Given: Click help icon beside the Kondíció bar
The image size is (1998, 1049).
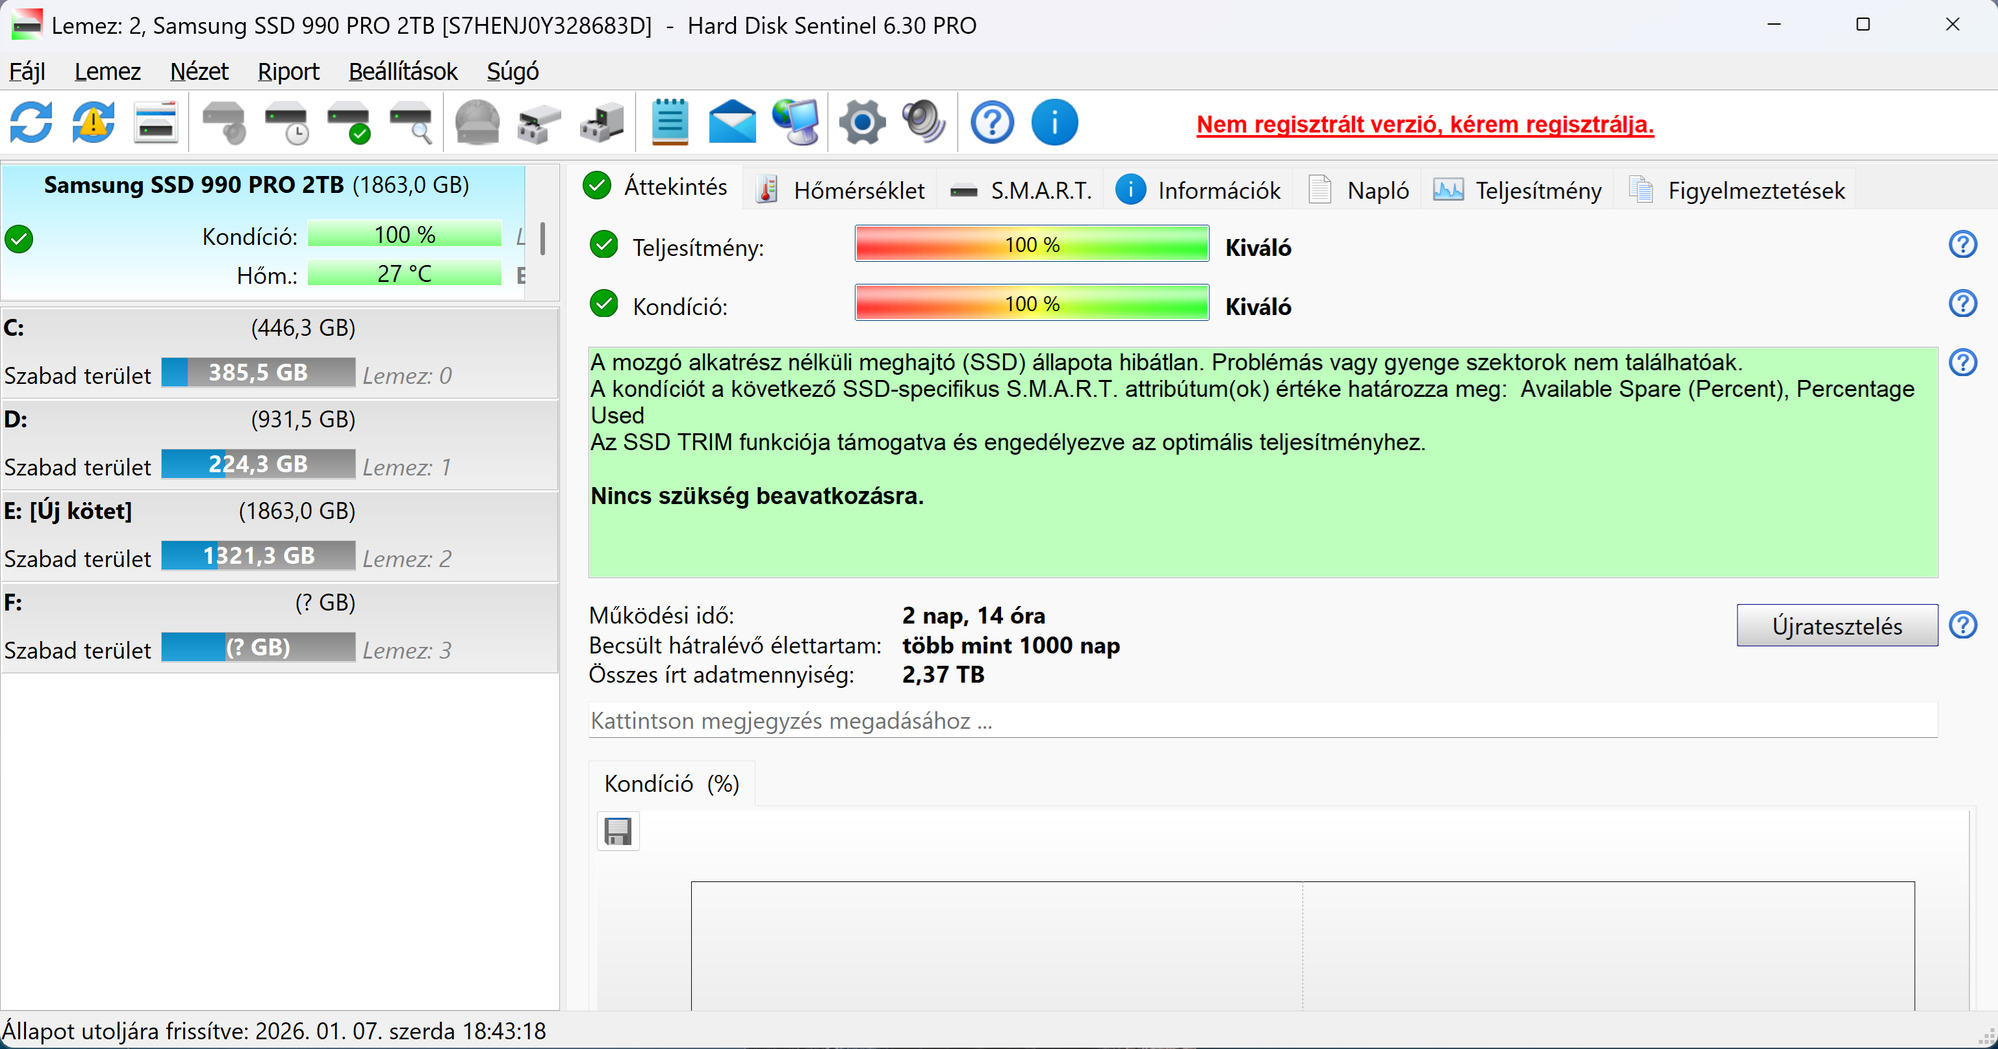Looking at the screenshot, I should coord(1963,304).
